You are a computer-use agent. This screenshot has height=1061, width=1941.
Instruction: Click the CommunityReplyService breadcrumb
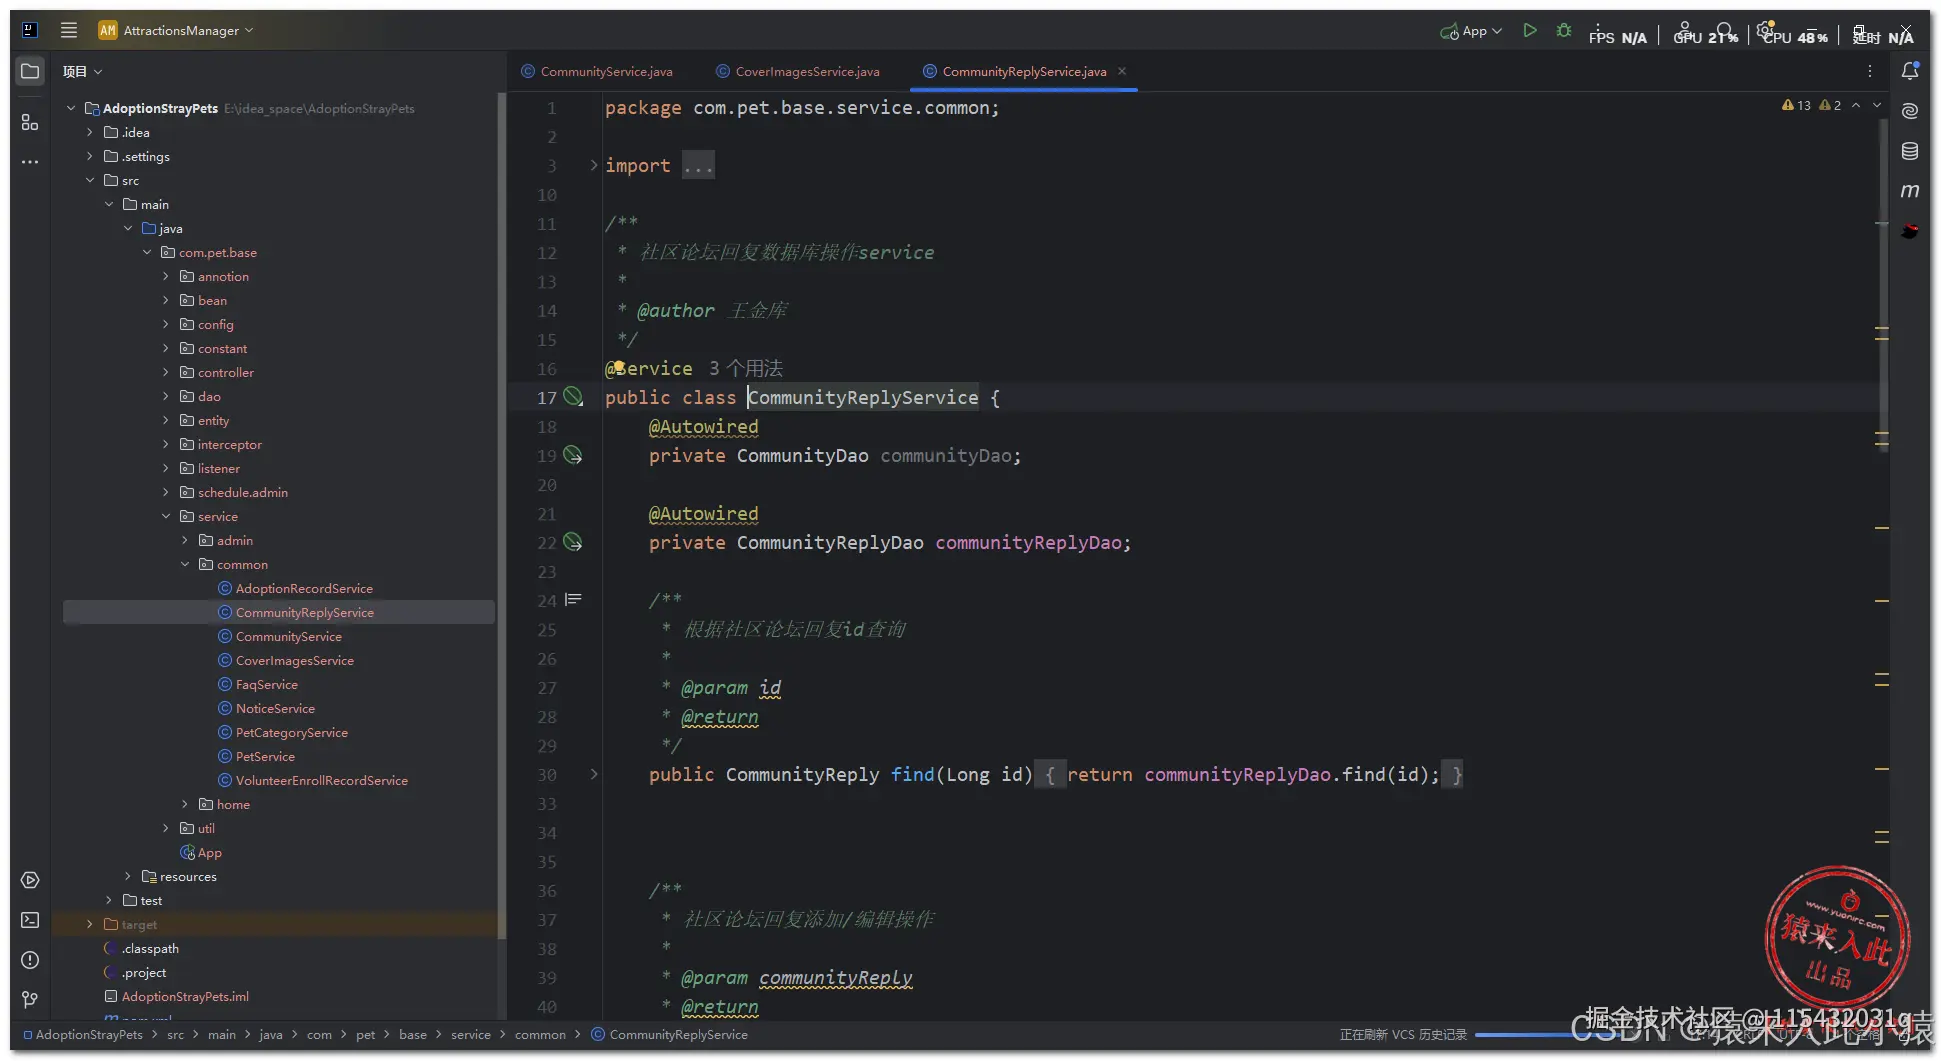[670, 1034]
